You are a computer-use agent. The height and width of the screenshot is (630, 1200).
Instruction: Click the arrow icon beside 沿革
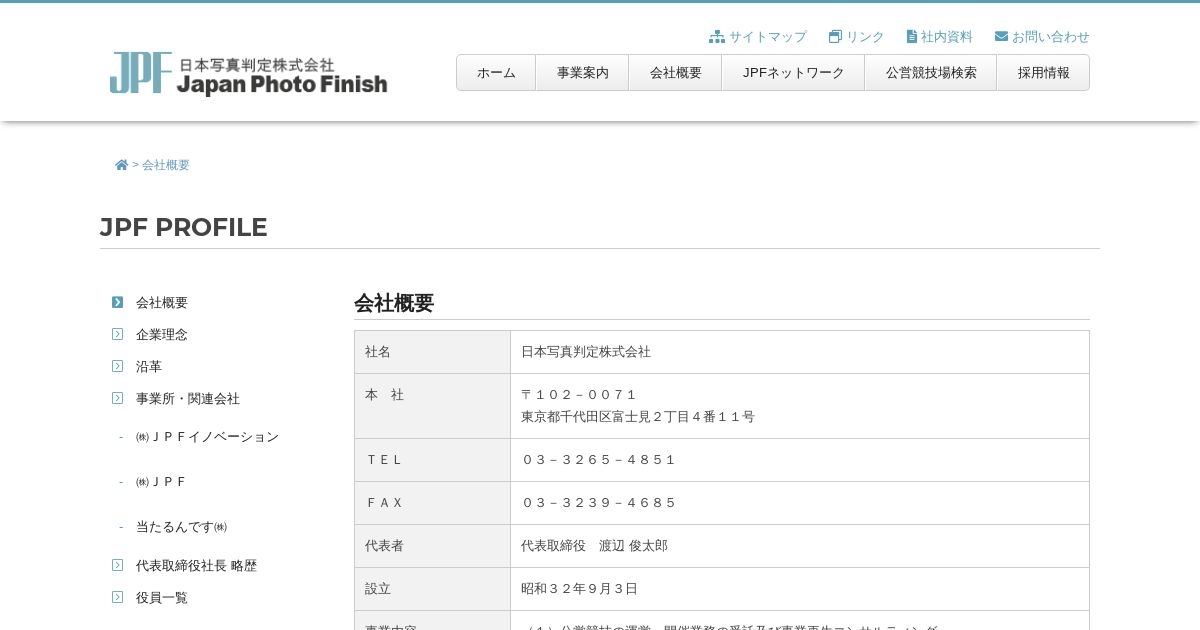(118, 366)
